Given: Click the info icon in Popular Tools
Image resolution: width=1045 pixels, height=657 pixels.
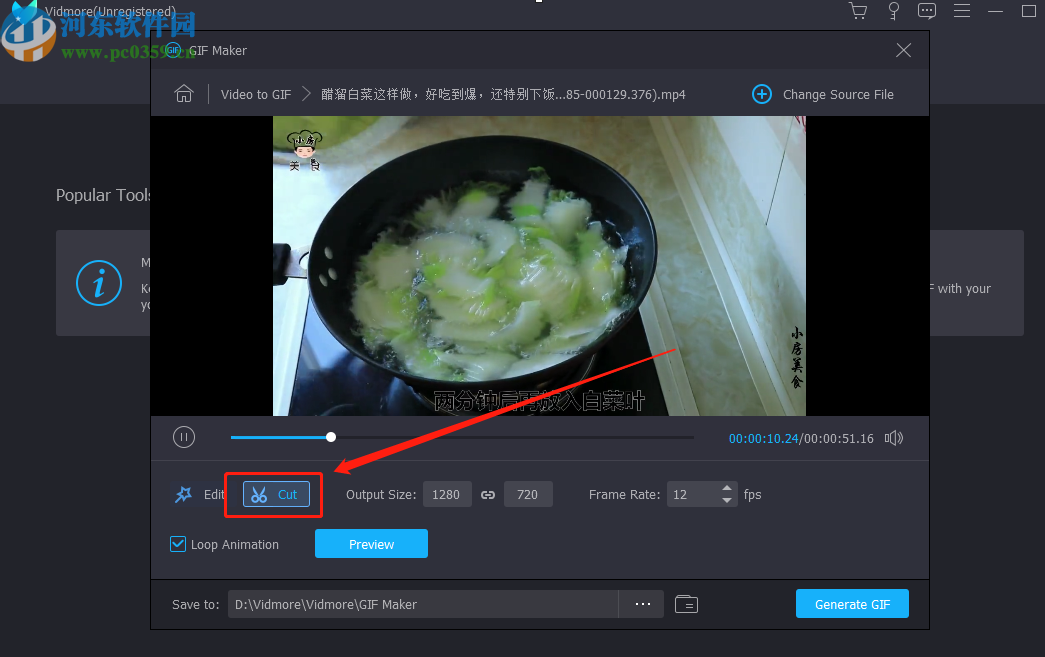Looking at the screenshot, I should tap(99, 283).
